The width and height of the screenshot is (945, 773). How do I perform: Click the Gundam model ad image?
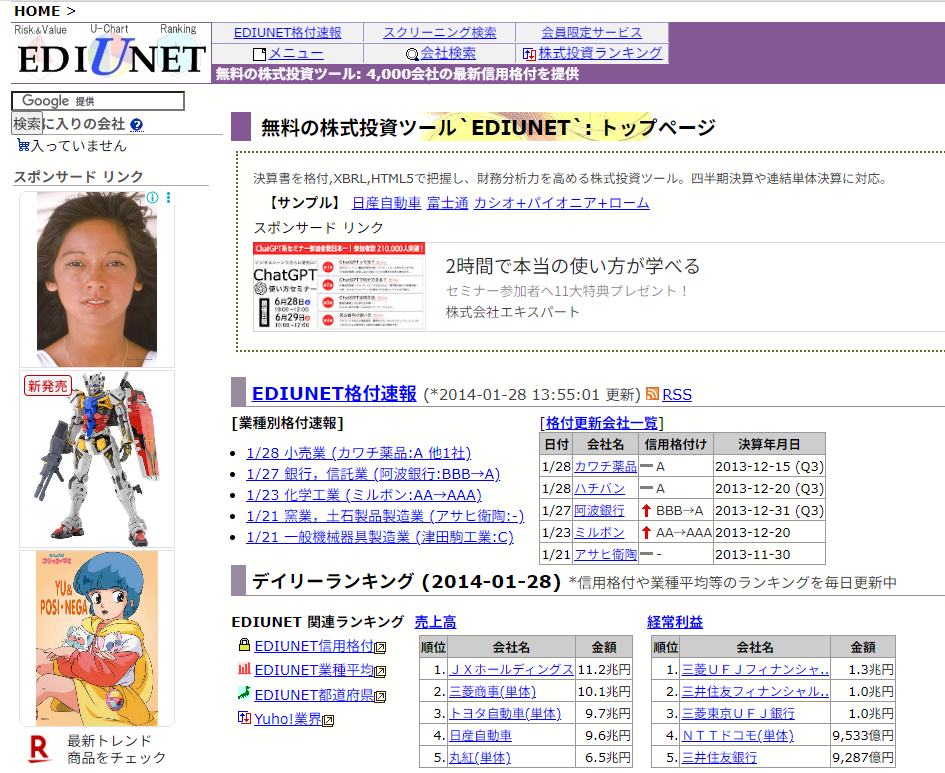(96, 458)
